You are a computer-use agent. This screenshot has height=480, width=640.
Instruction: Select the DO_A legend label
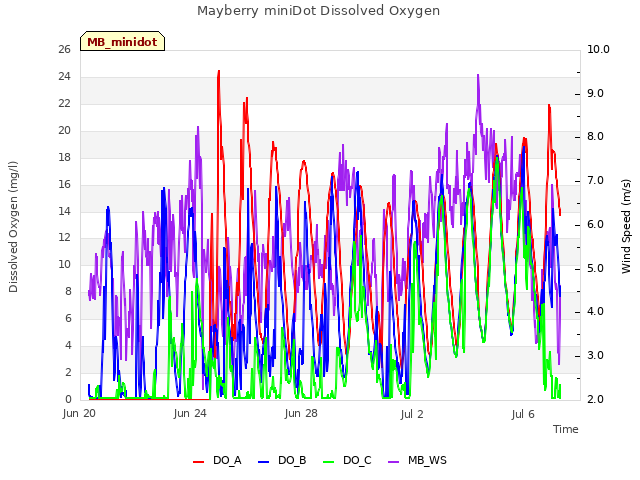tap(227, 460)
